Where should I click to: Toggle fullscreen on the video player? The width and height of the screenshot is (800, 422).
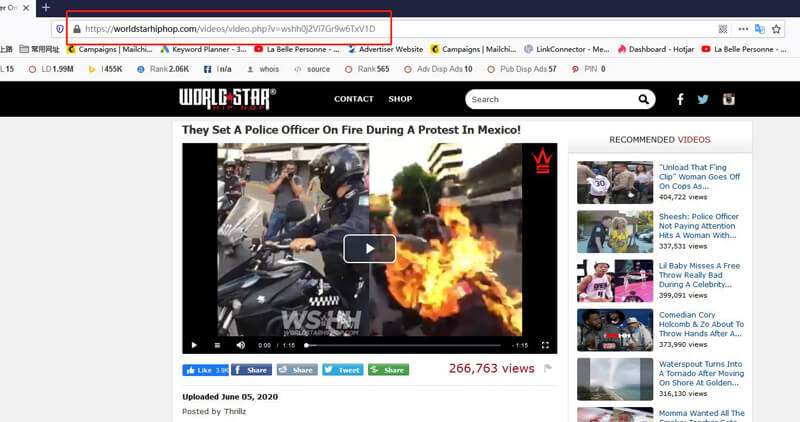545,345
